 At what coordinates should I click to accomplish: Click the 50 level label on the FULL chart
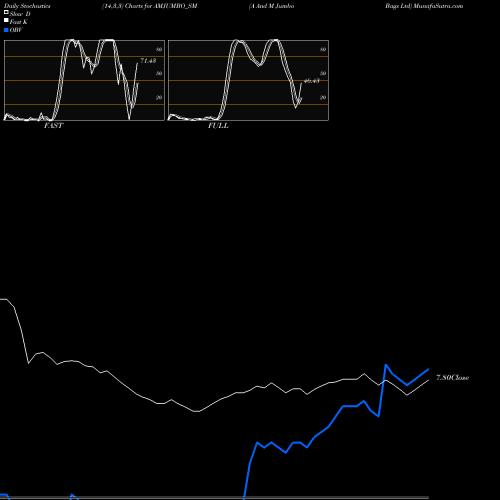[x=323, y=73]
